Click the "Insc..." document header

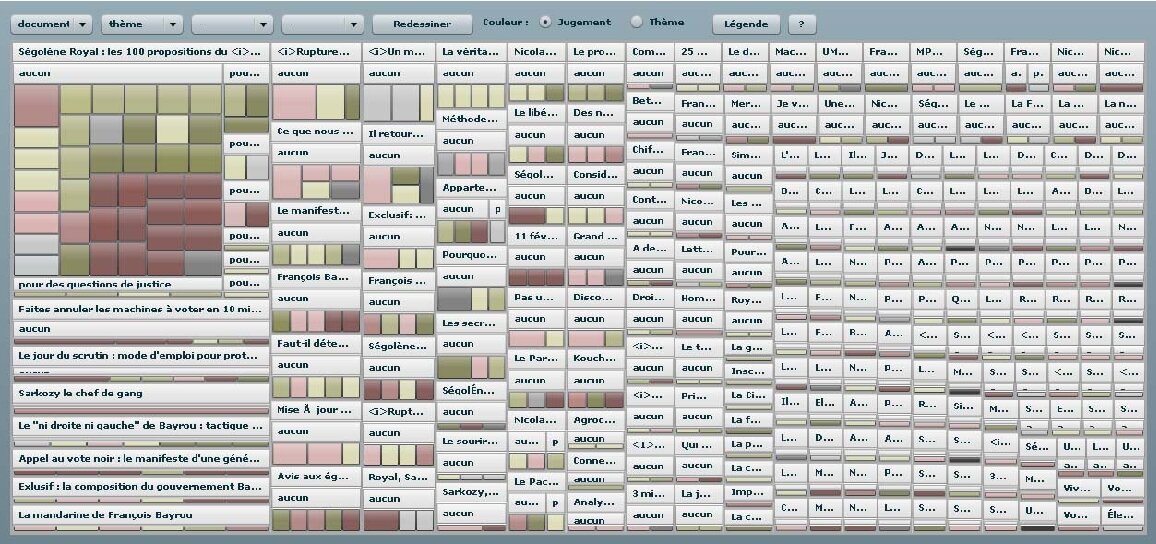pos(748,371)
